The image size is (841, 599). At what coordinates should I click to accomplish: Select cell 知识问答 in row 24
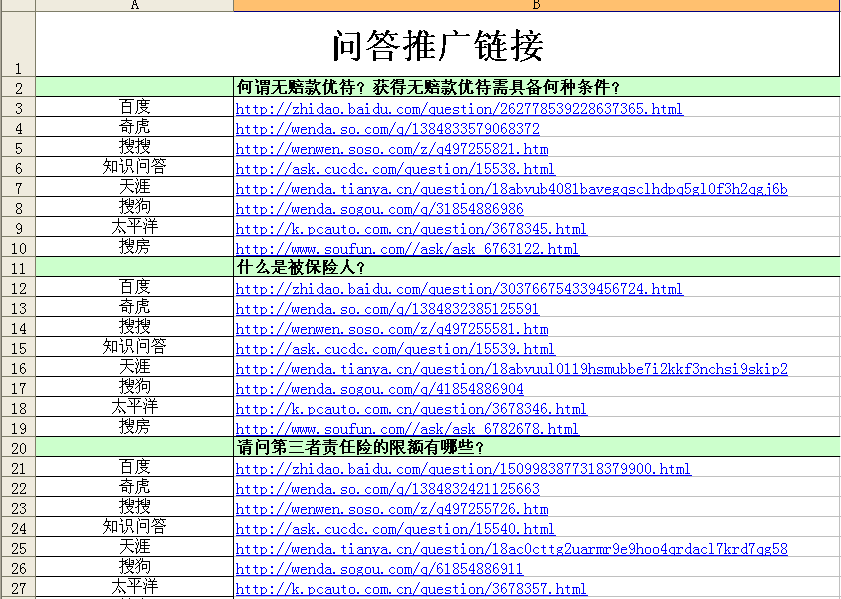point(135,527)
